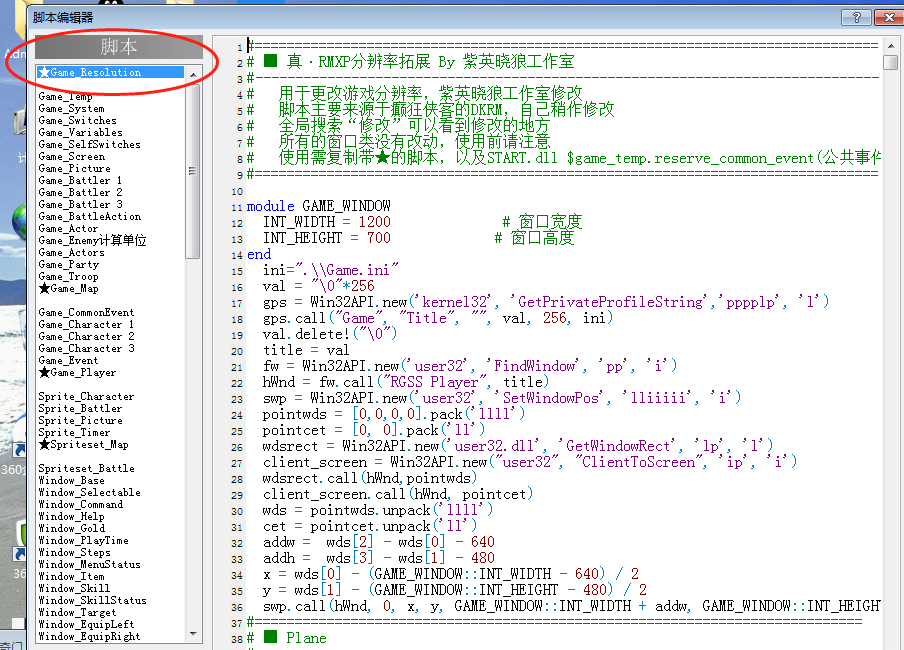Open the Game_Screen script
The height and width of the screenshot is (650, 904).
[x=71, y=157]
